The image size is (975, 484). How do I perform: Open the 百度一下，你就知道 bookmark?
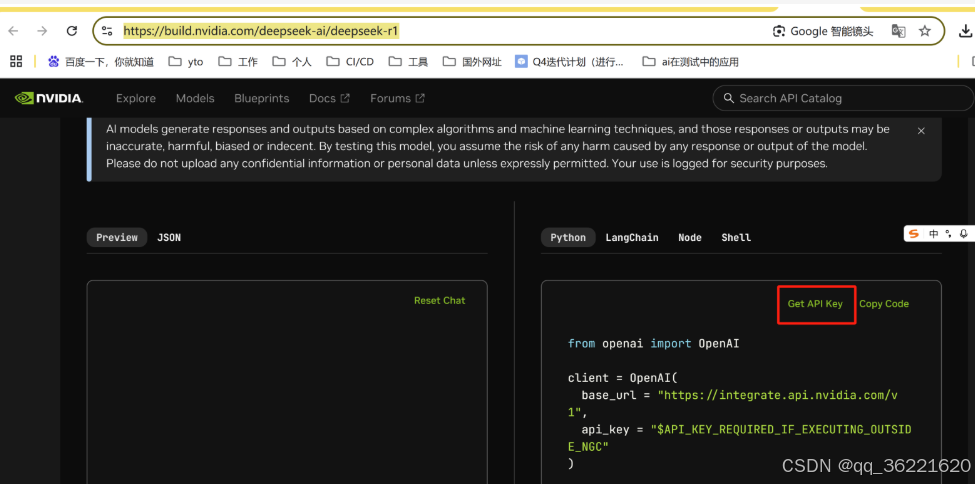(x=101, y=62)
